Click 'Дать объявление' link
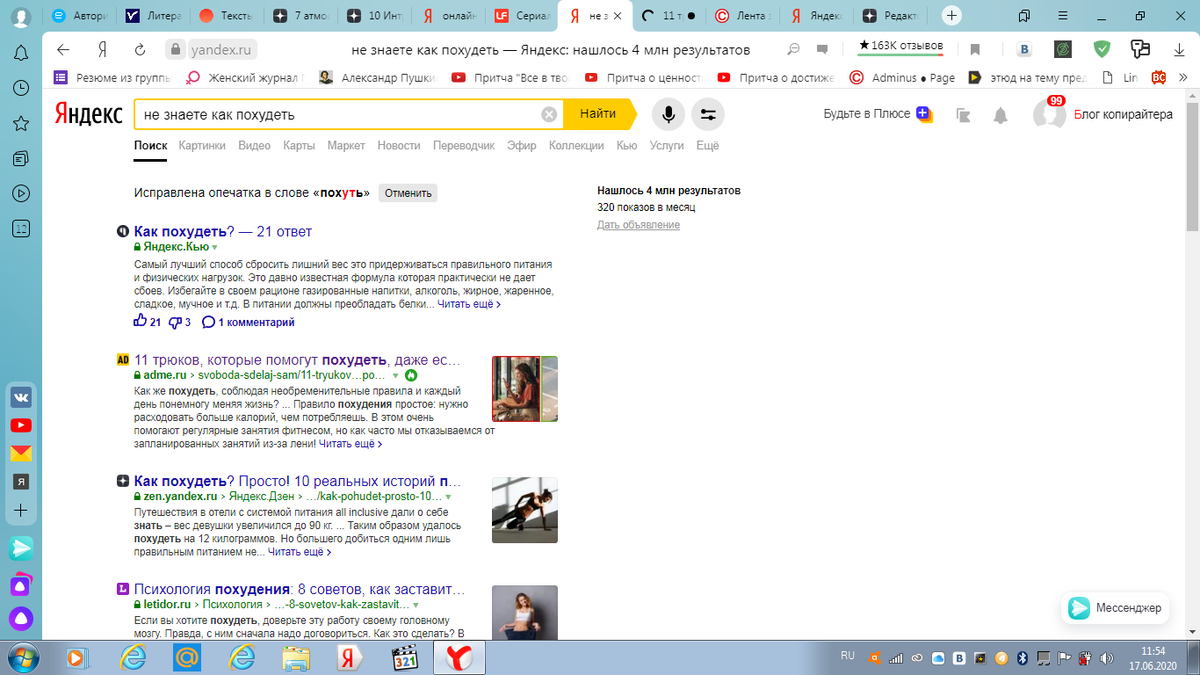1200x675 pixels. tap(638, 225)
